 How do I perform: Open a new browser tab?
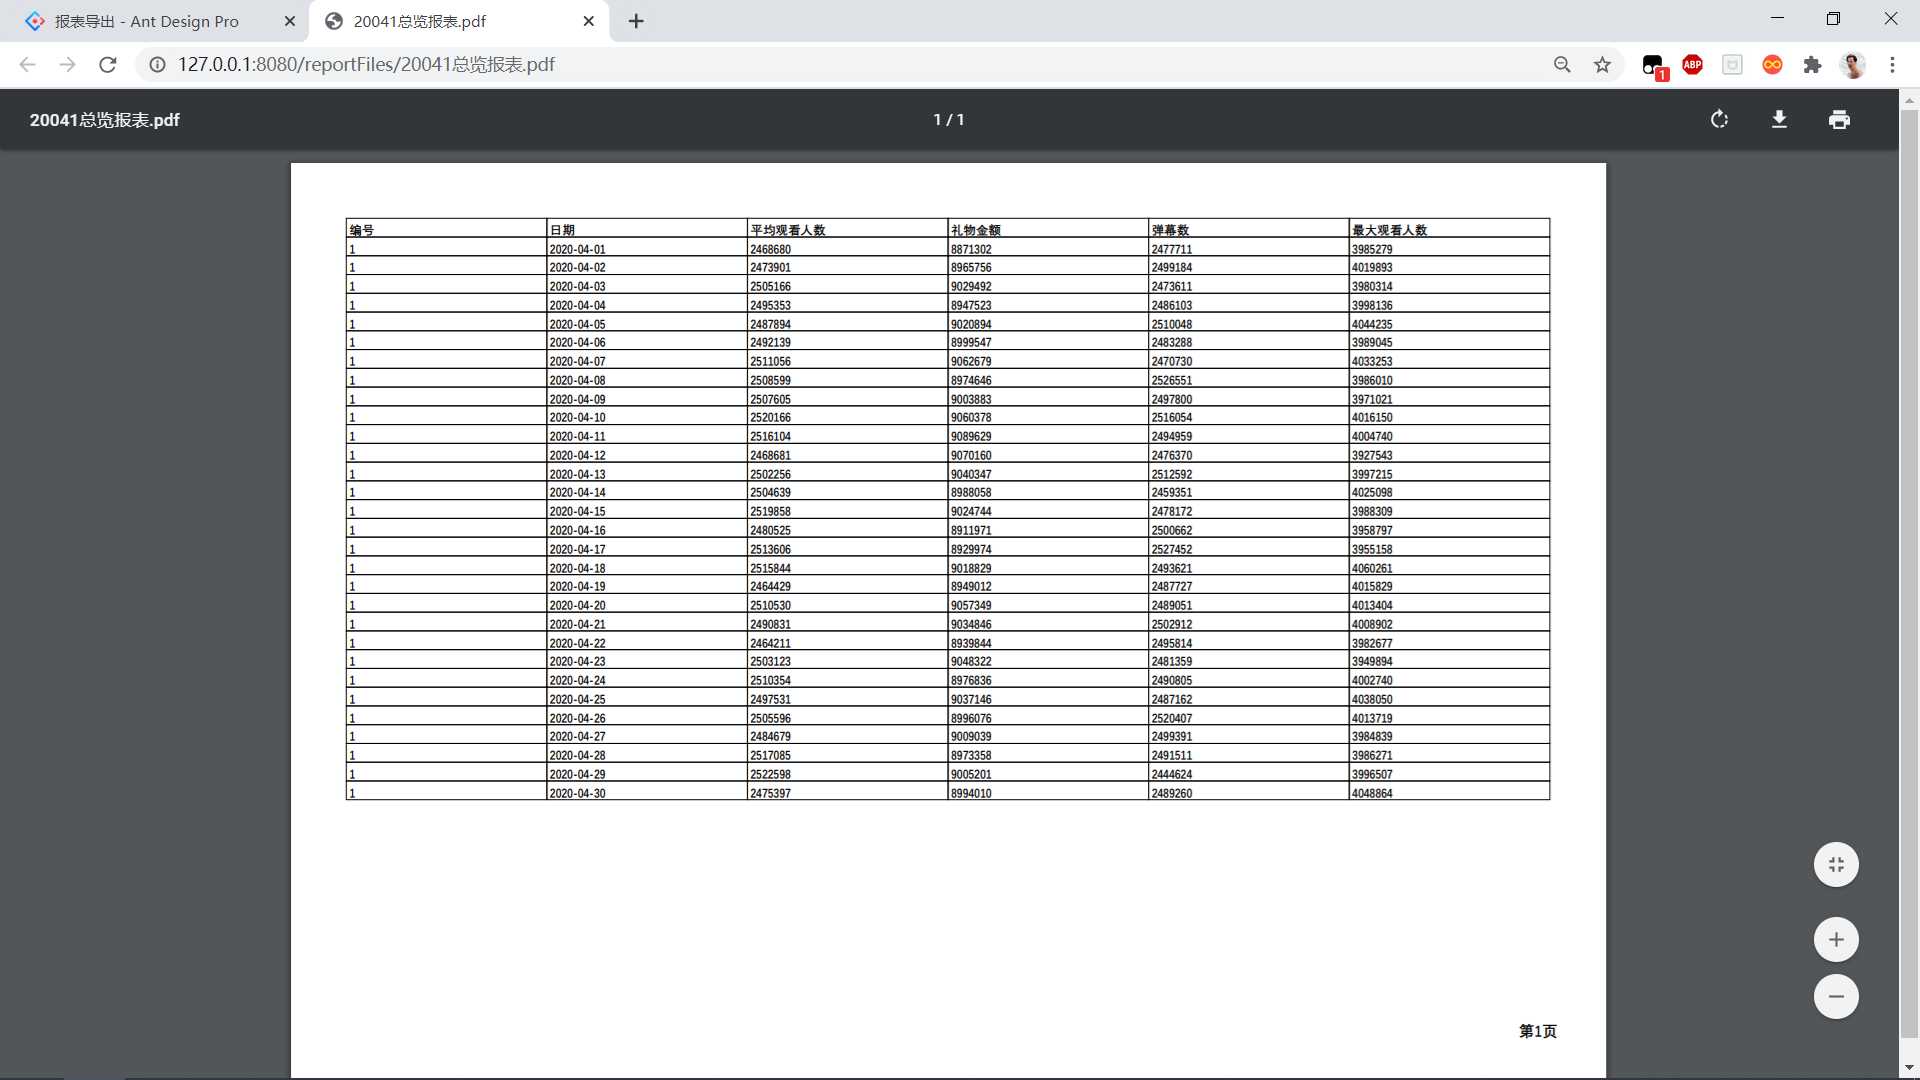tap(636, 21)
